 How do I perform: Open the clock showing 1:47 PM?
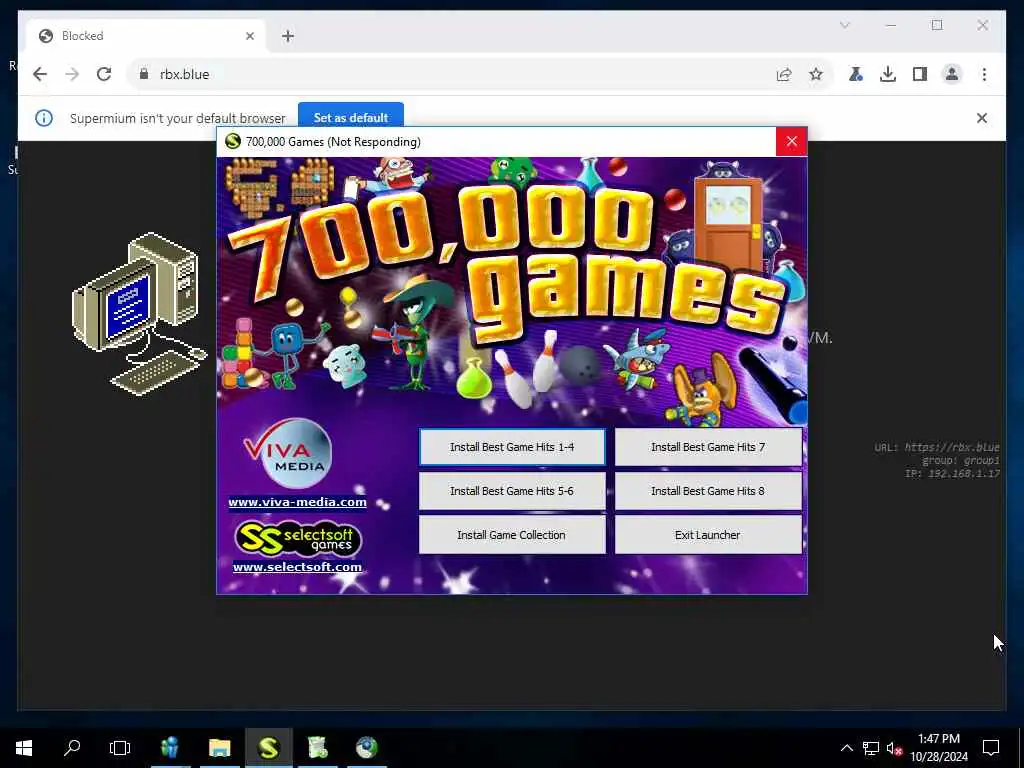[x=938, y=748]
